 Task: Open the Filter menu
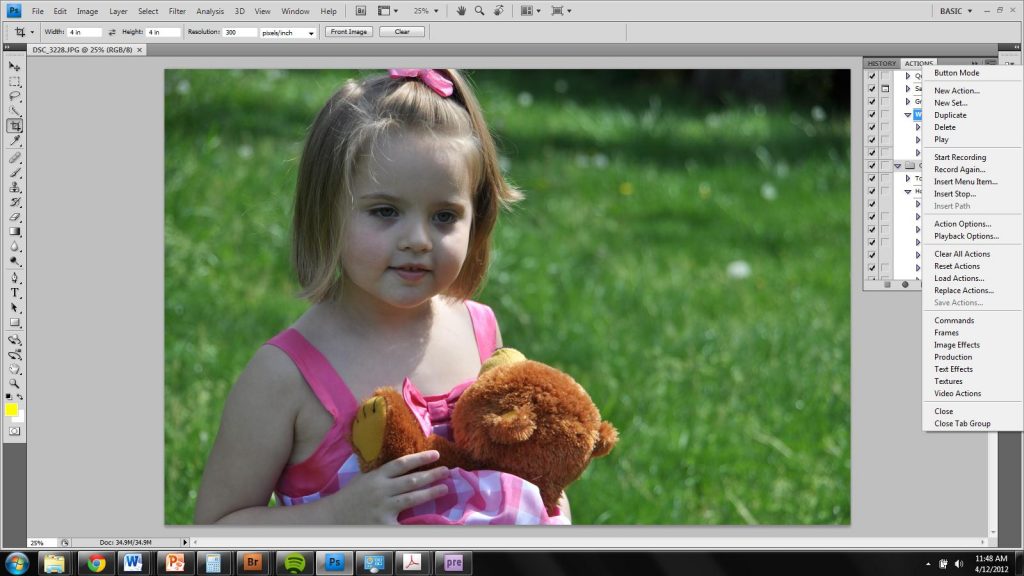tap(177, 11)
